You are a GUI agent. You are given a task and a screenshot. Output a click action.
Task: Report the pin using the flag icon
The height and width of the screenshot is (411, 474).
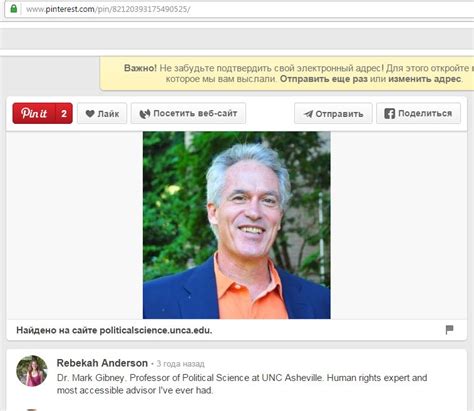pos(449,330)
